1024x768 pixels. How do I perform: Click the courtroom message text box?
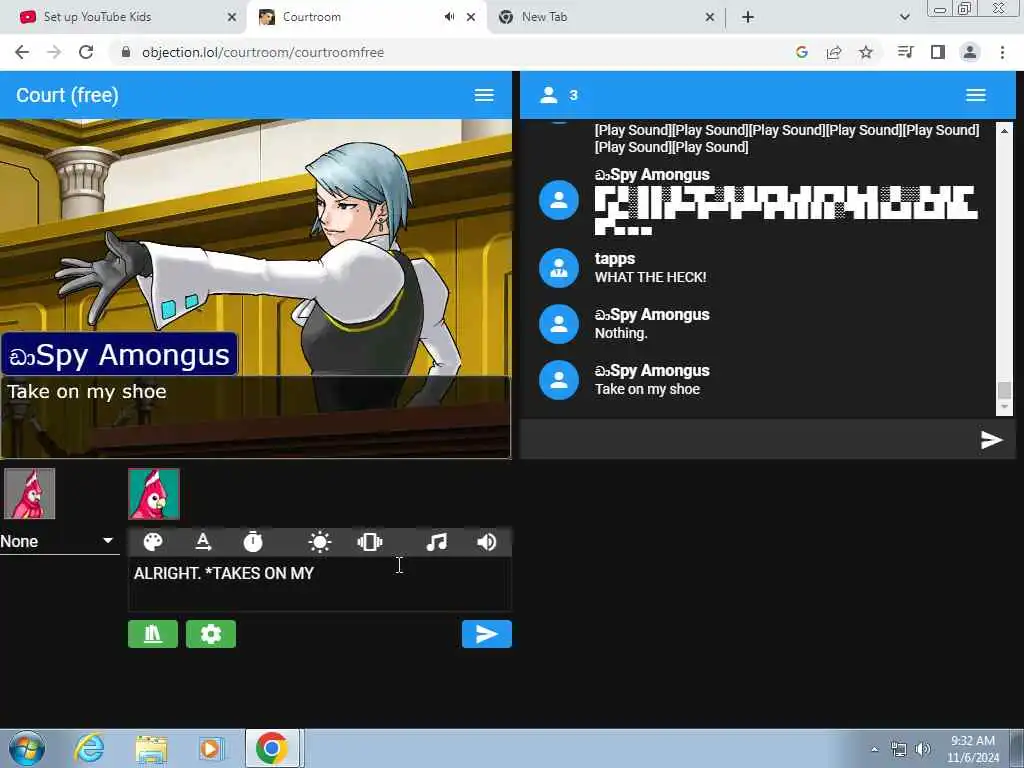[320, 584]
